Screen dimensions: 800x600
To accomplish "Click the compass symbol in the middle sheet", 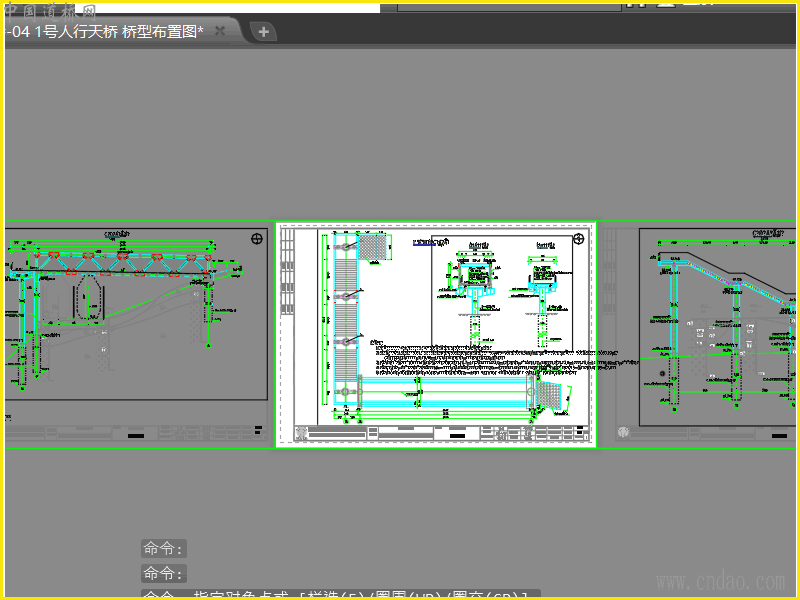I will coord(579,239).
